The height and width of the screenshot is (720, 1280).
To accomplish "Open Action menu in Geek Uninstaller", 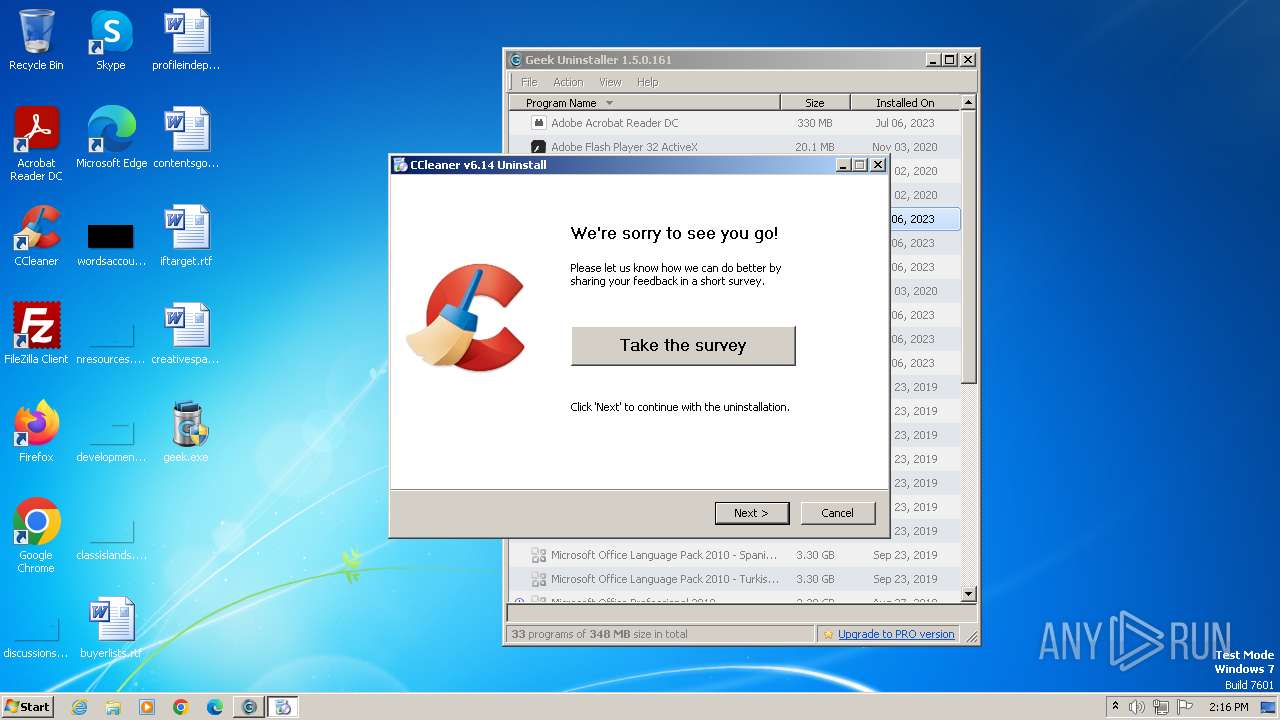I will [568, 82].
